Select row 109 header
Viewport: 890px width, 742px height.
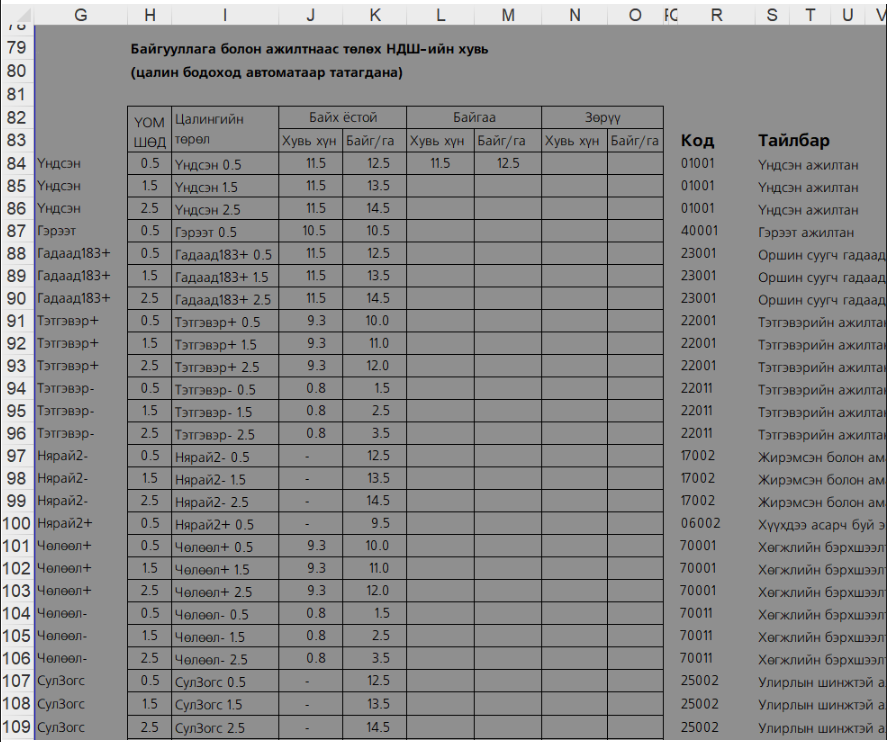(x=16, y=726)
